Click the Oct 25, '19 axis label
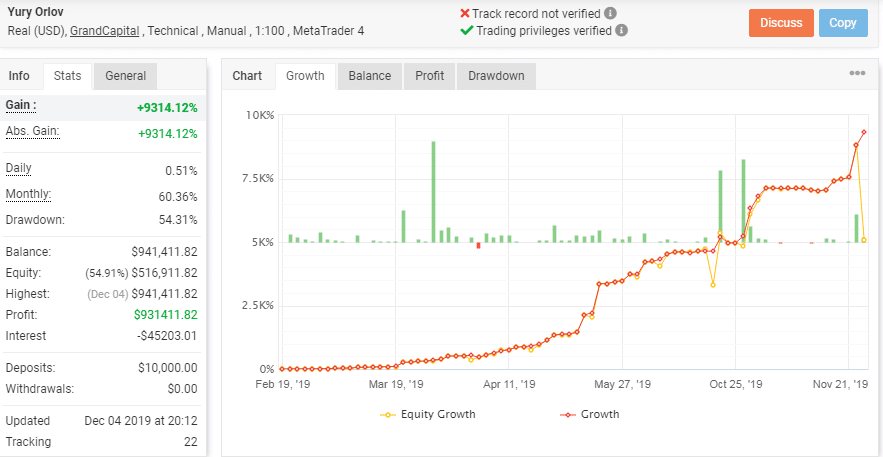Viewport: 883px width, 457px height. (x=736, y=384)
